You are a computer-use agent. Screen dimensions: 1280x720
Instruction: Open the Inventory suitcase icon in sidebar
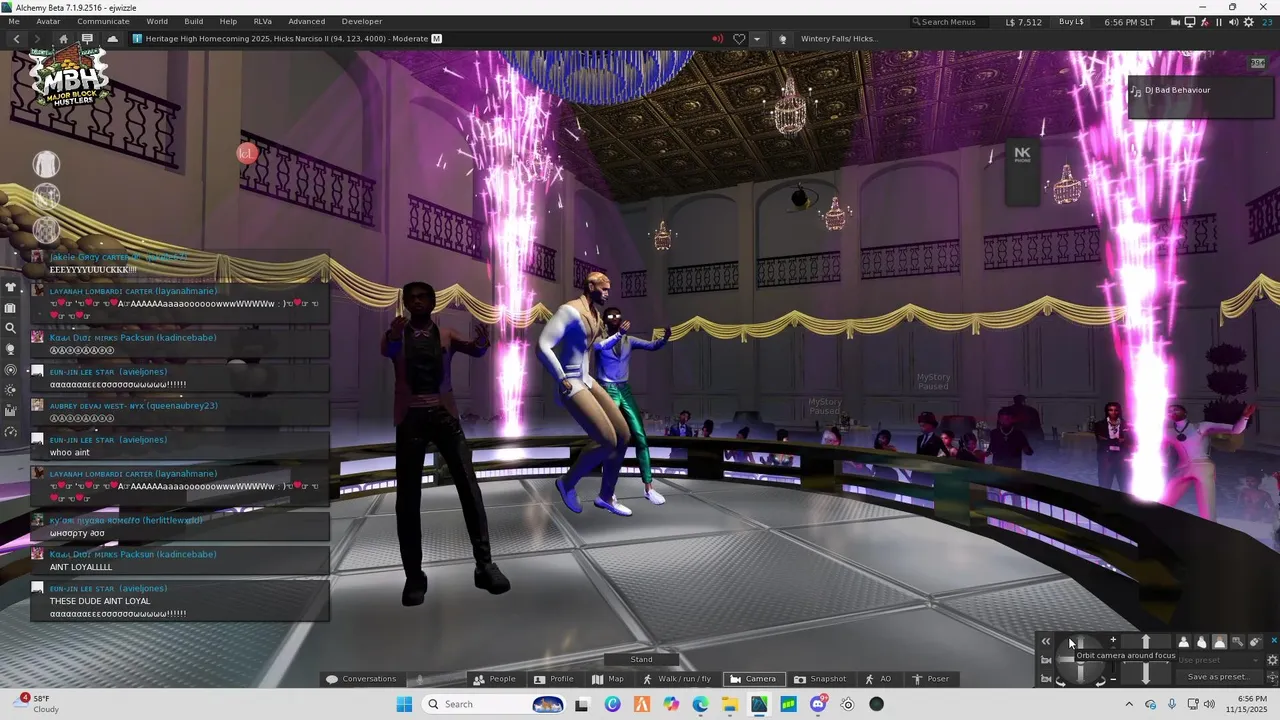10,308
